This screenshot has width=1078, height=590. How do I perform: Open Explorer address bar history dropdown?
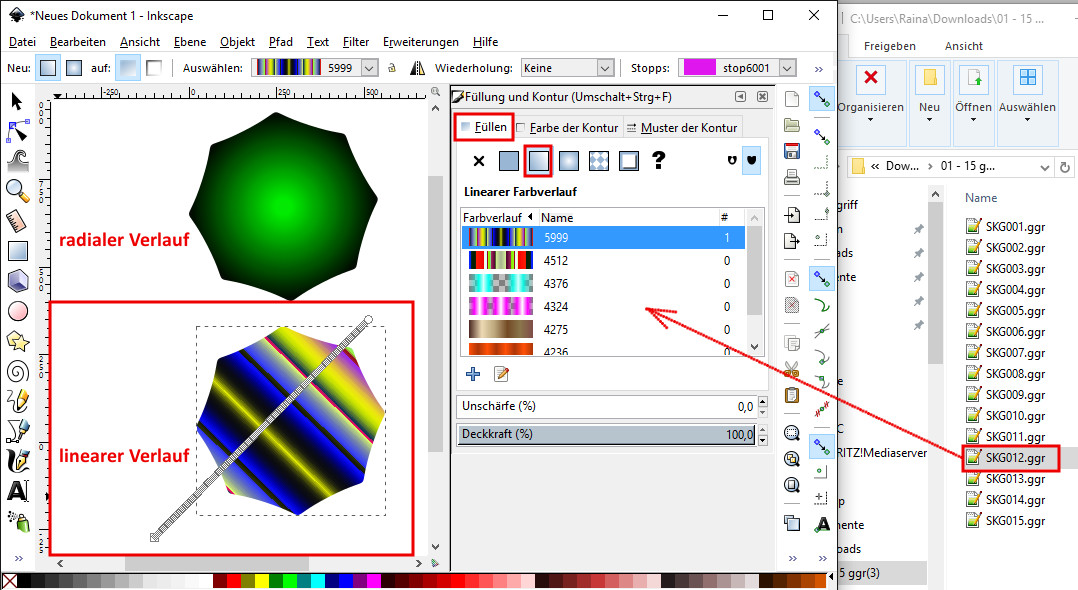[1044, 167]
